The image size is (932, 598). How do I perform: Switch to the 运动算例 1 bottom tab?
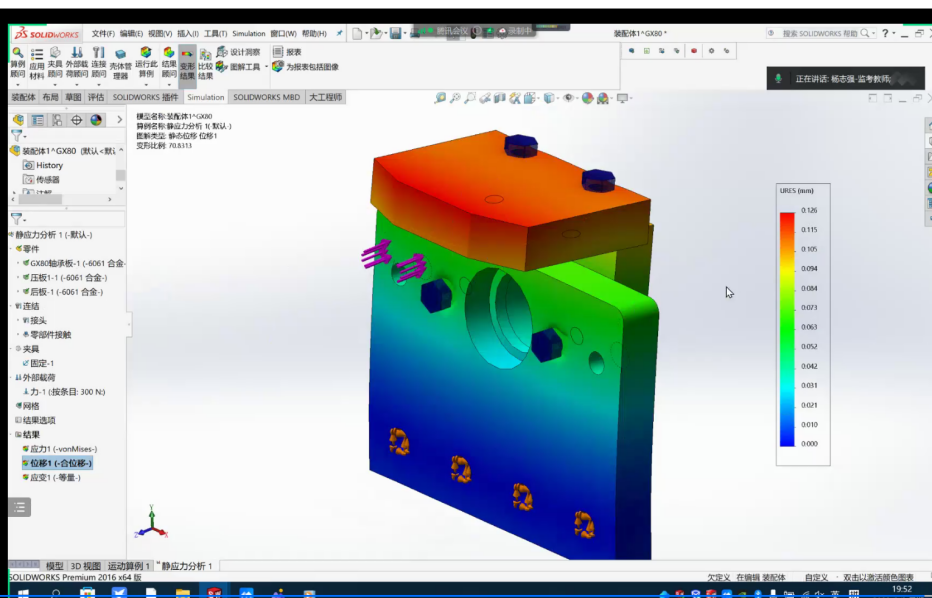pos(129,566)
